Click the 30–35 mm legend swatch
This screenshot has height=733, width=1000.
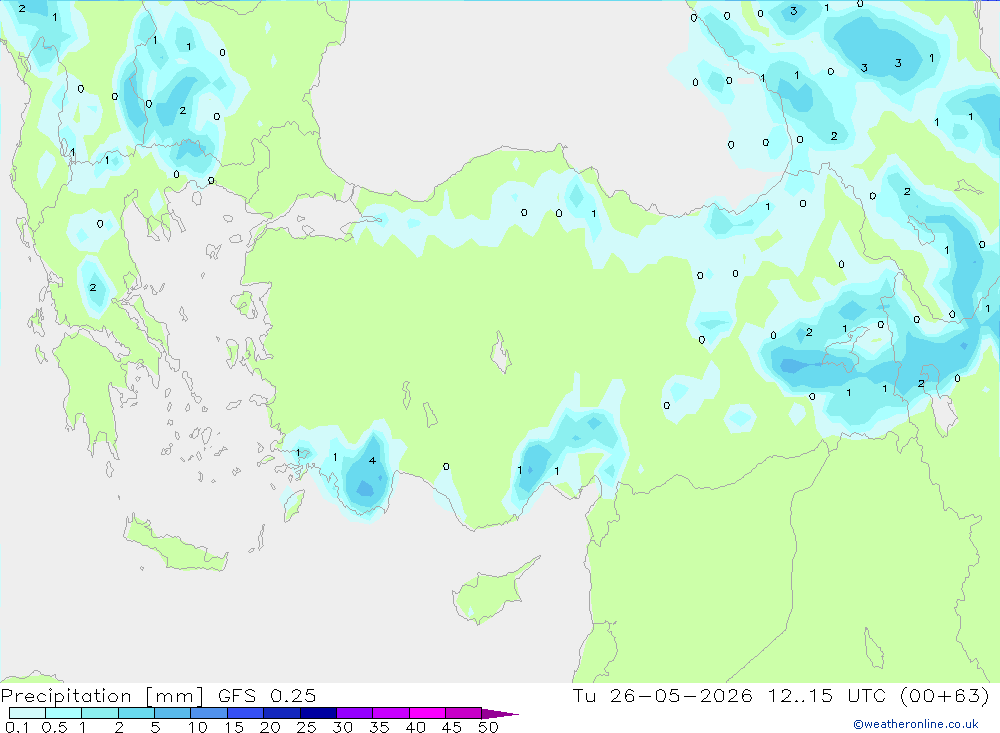pyautogui.click(x=355, y=713)
